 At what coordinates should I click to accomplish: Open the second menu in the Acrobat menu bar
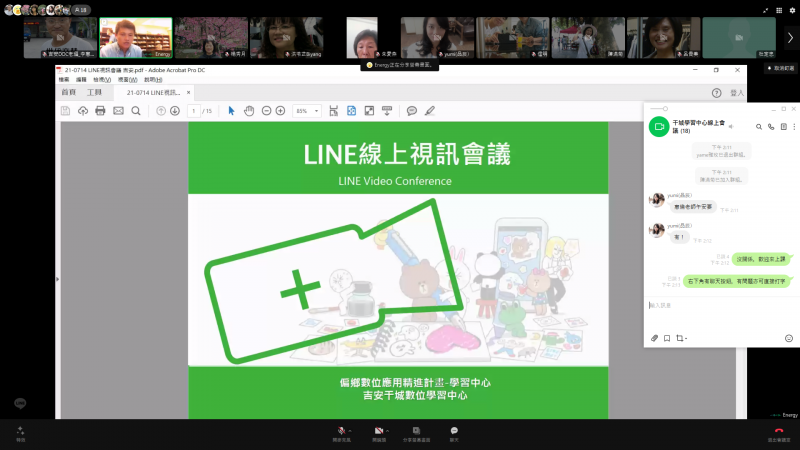[x=81, y=80]
